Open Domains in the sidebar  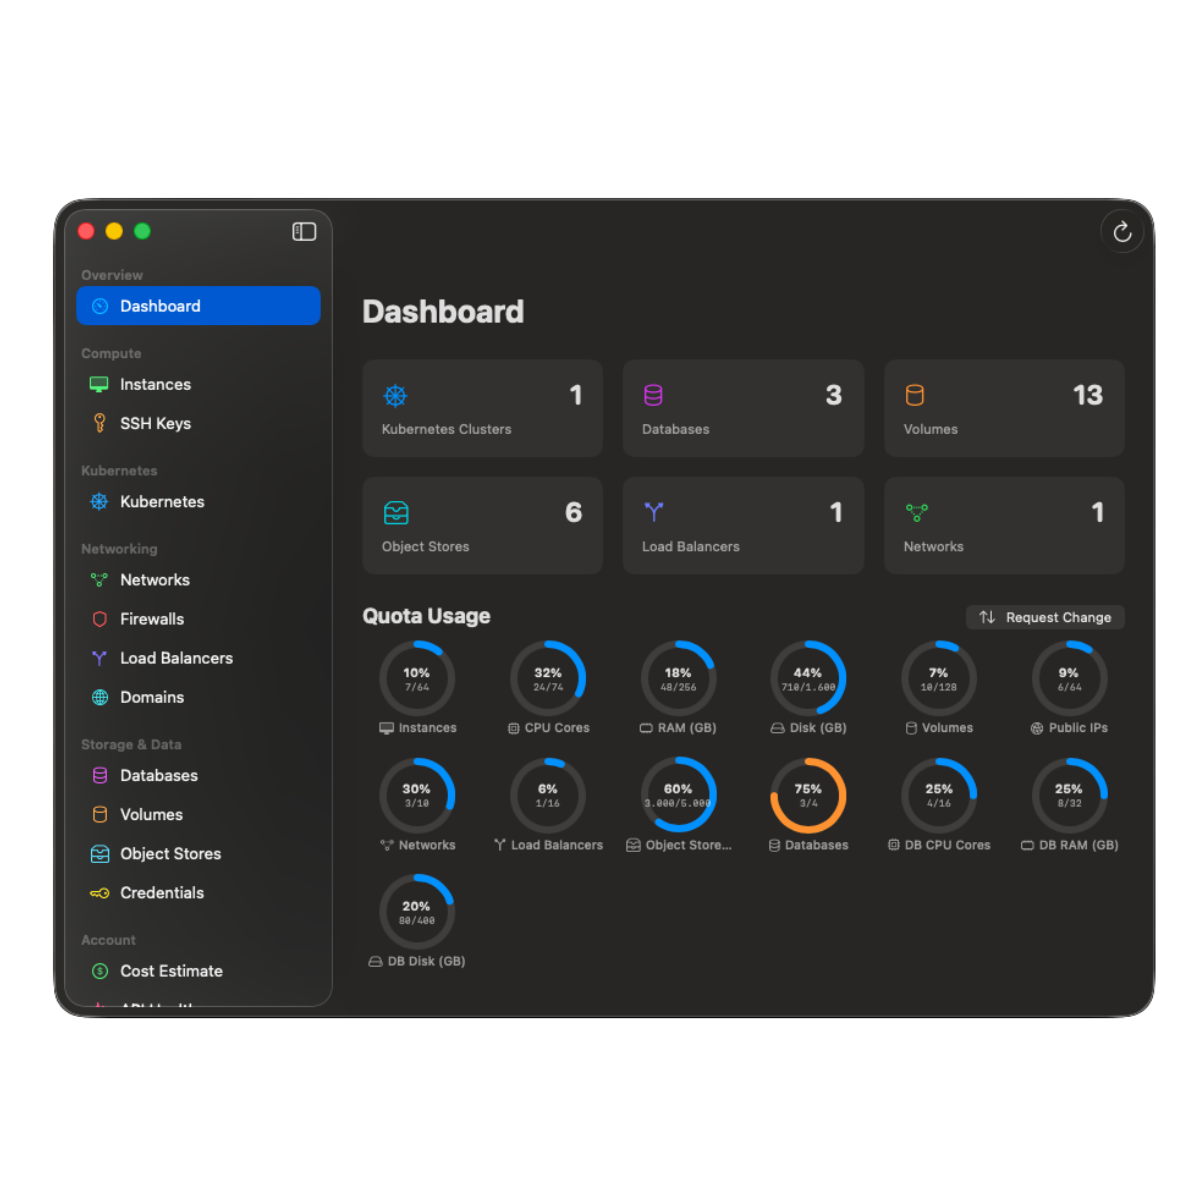[198, 697]
